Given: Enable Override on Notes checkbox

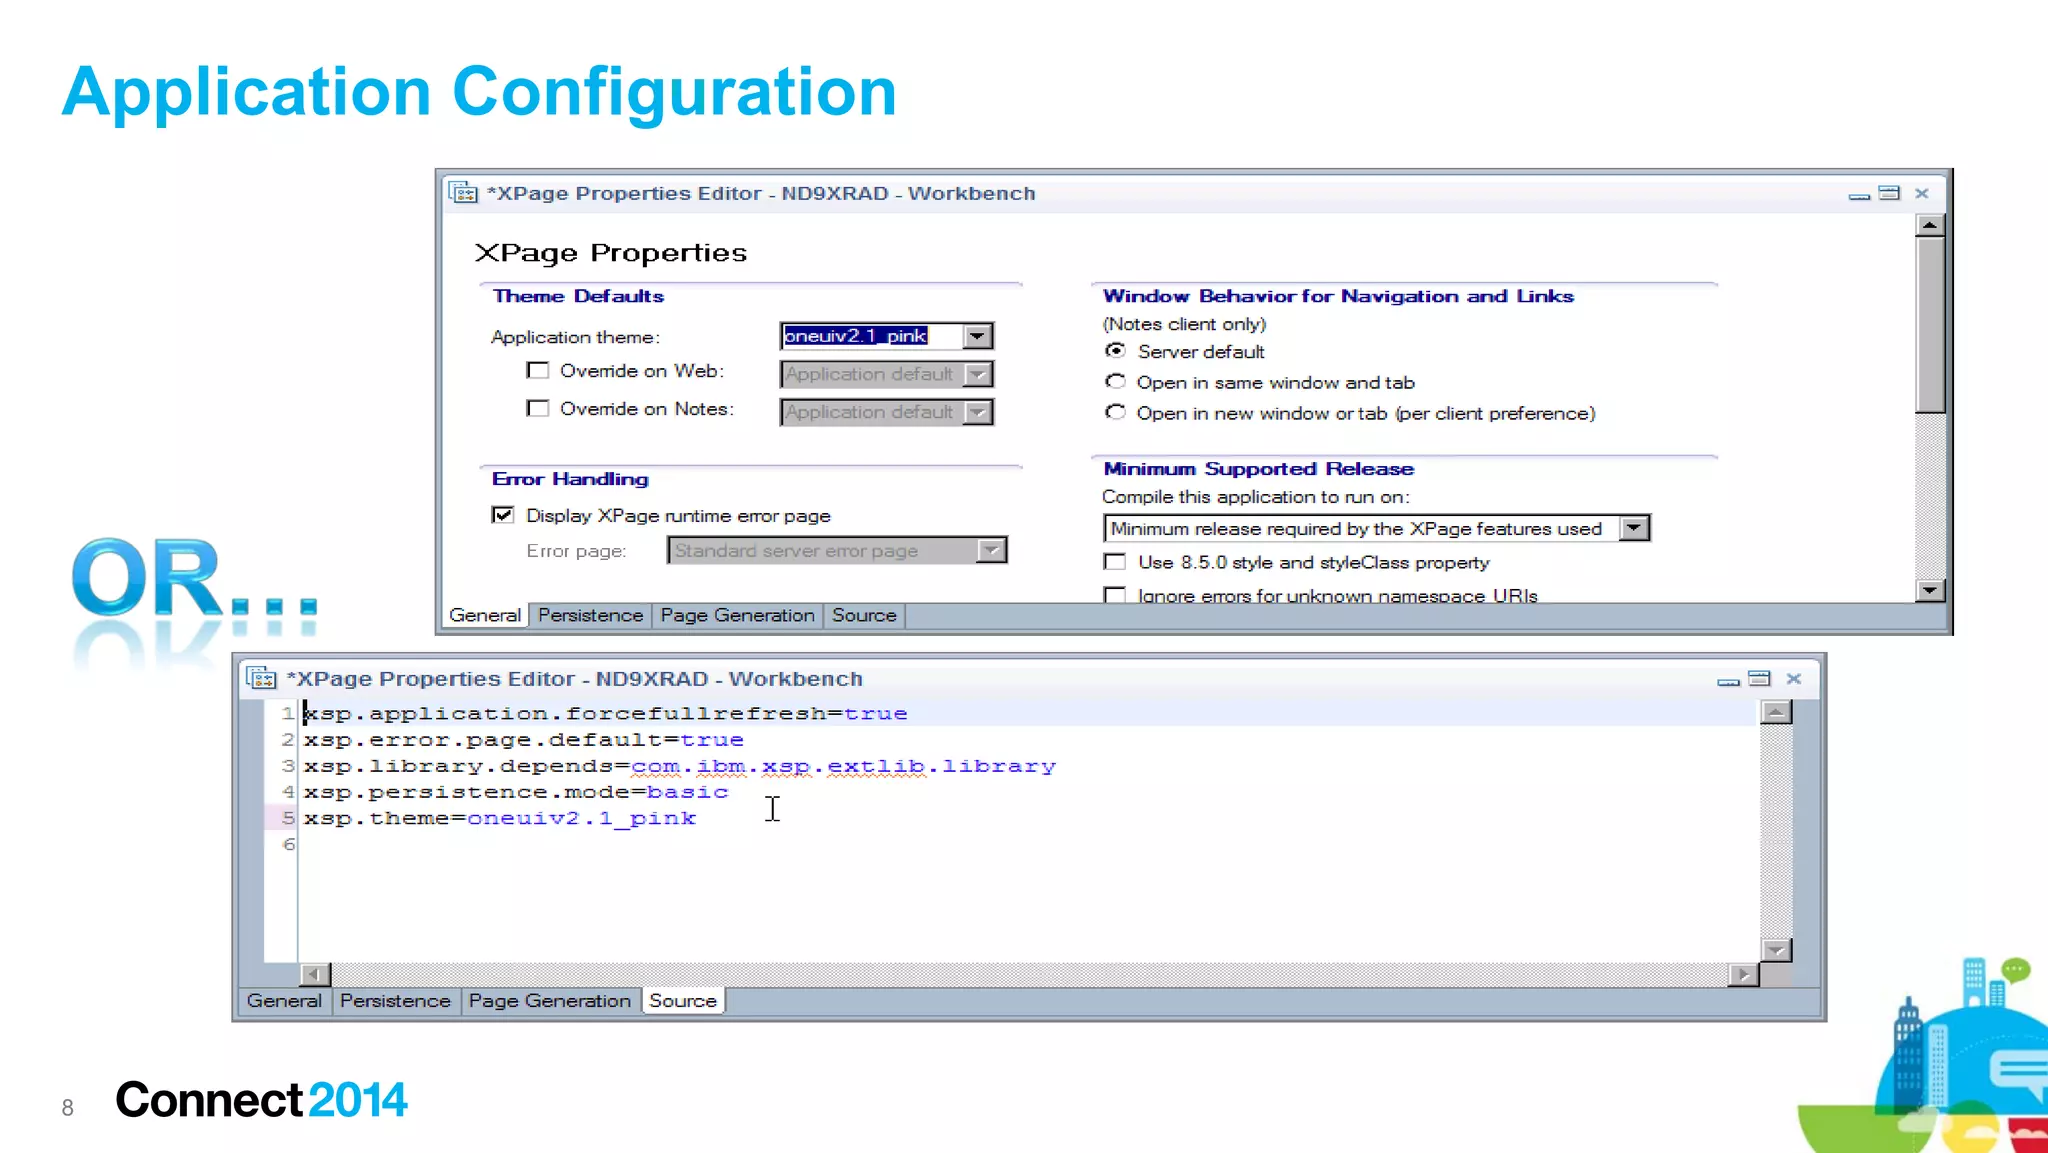Looking at the screenshot, I should [x=538, y=409].
